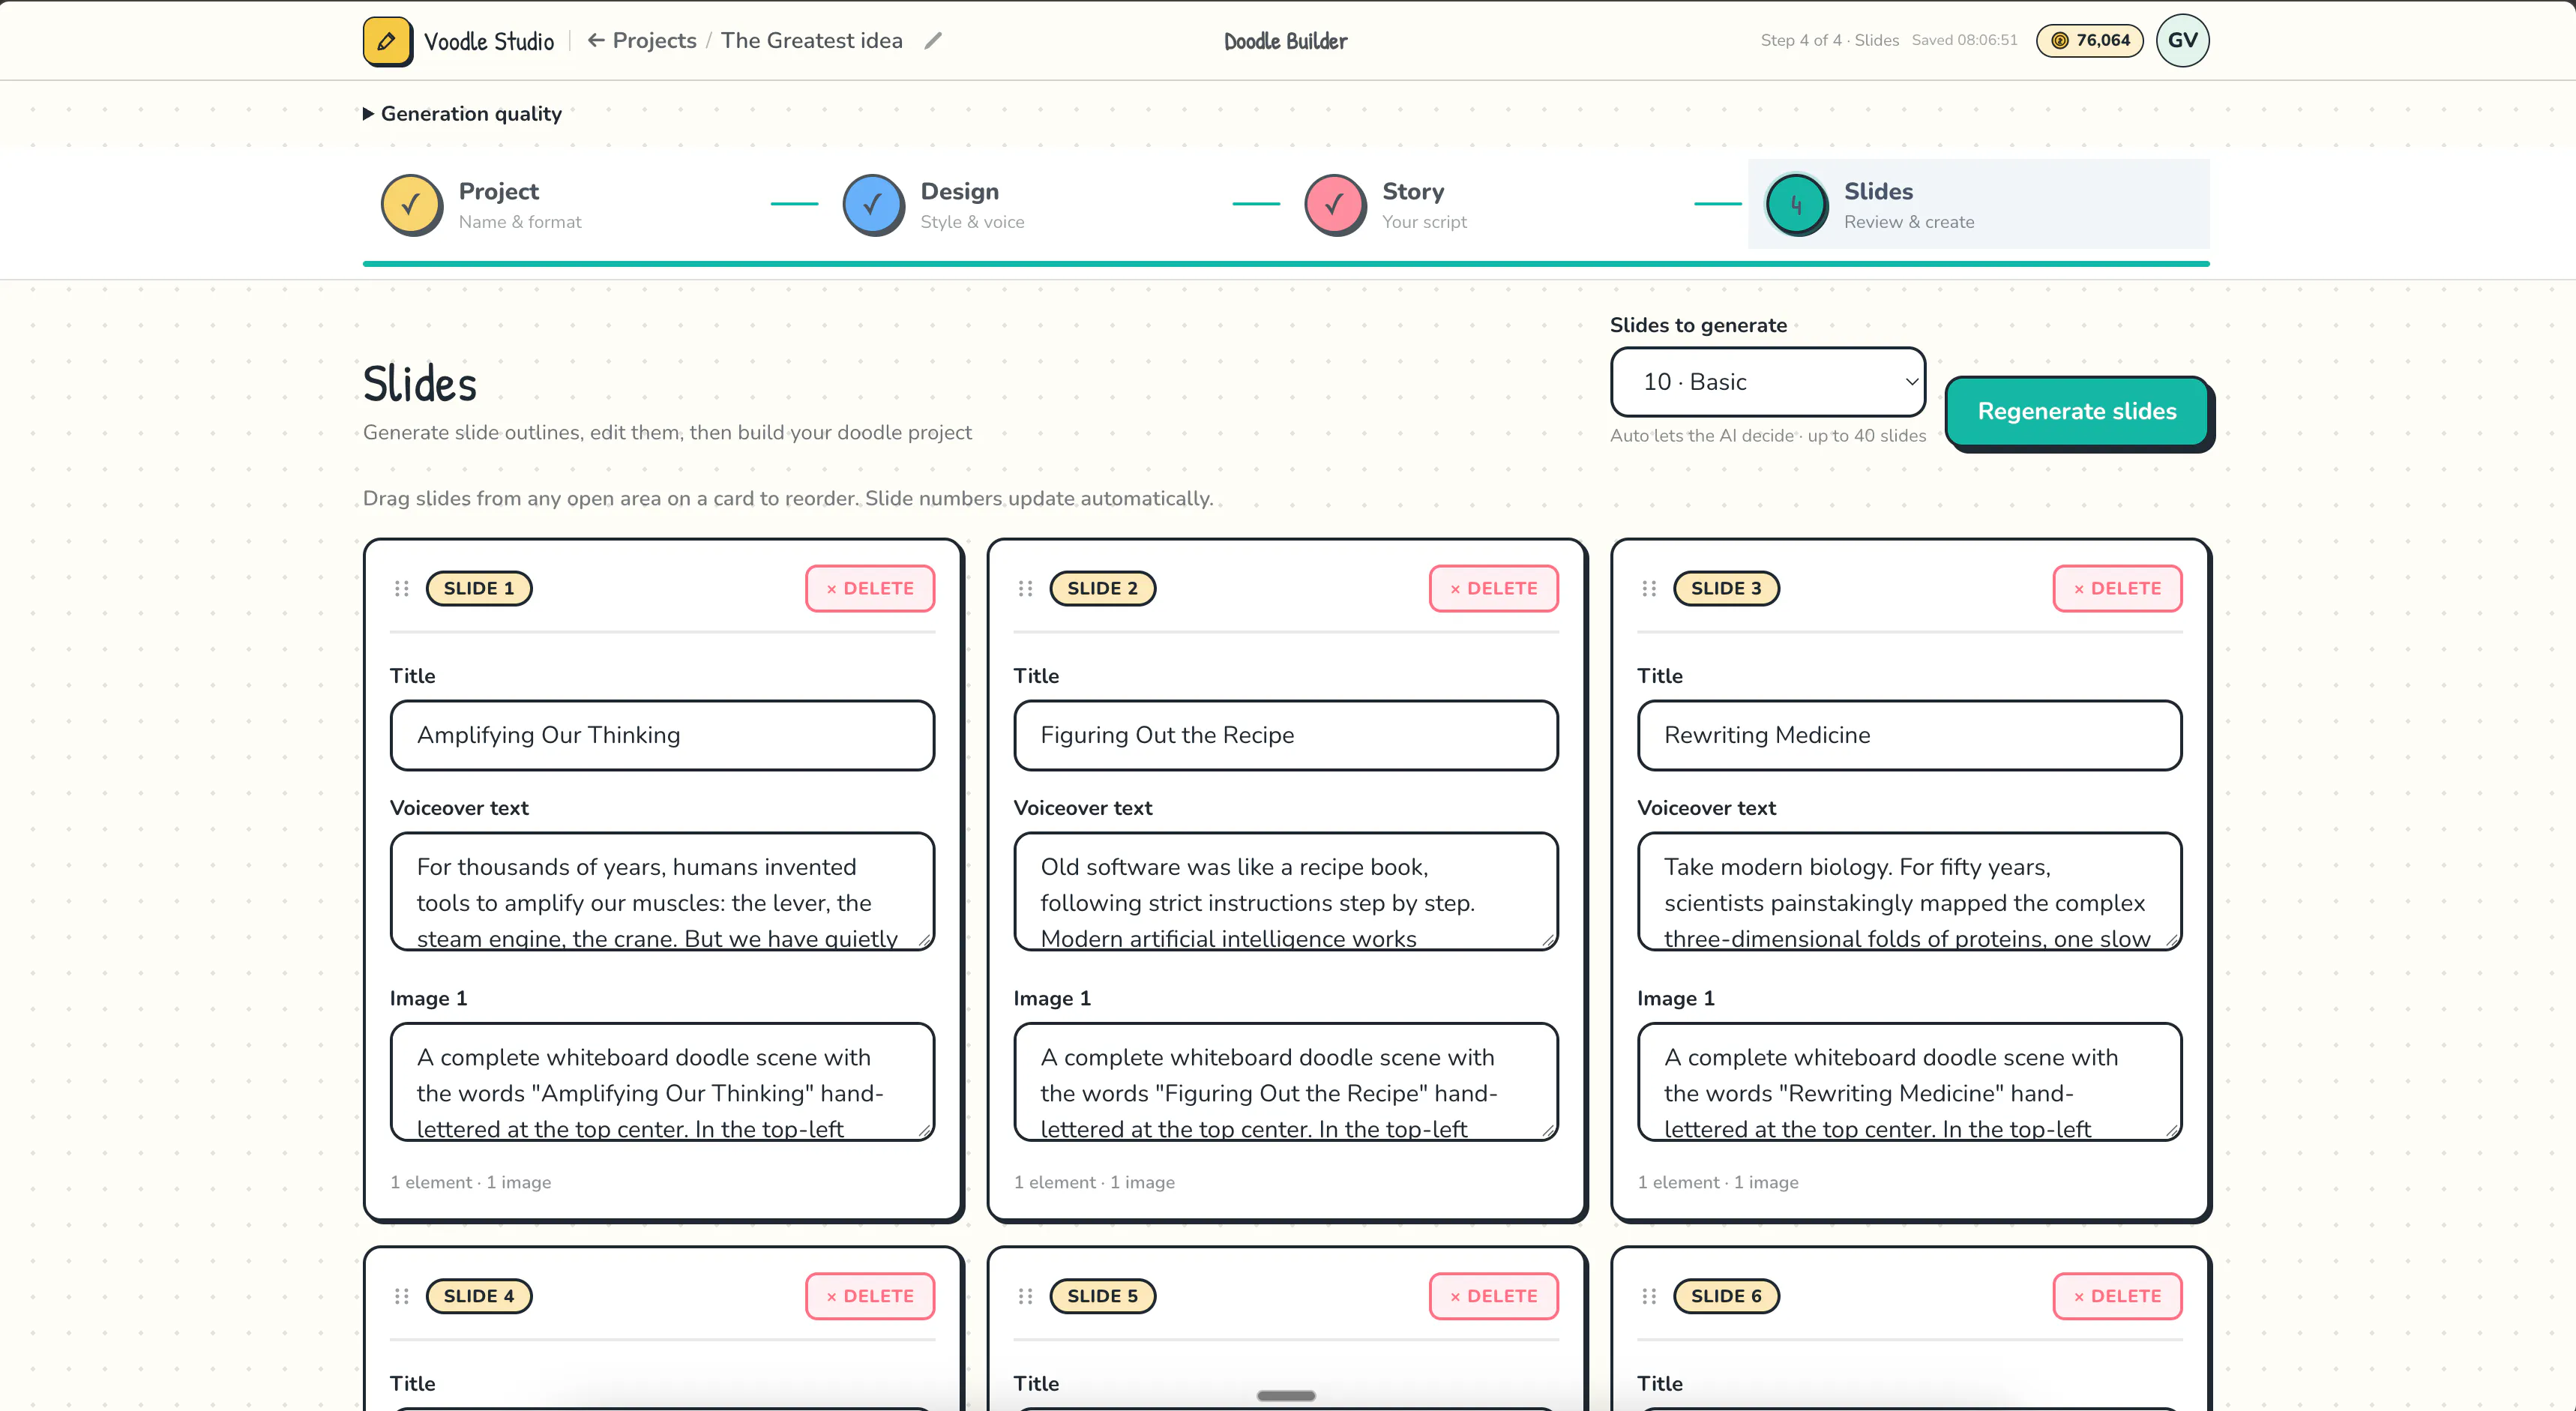Click the SLIDE 3 badge label
The image size is (2576, 1411).
[x=1726, y=589]
